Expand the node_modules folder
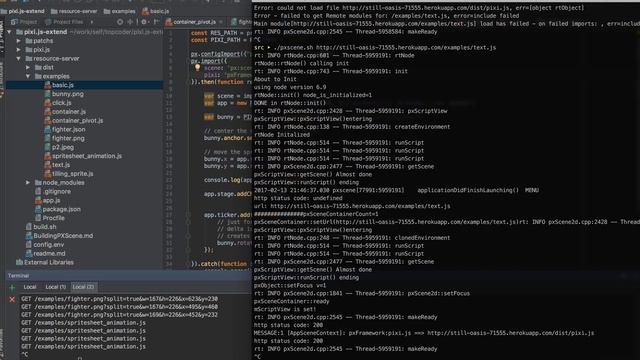640x360 pixels. pos(28,182)
